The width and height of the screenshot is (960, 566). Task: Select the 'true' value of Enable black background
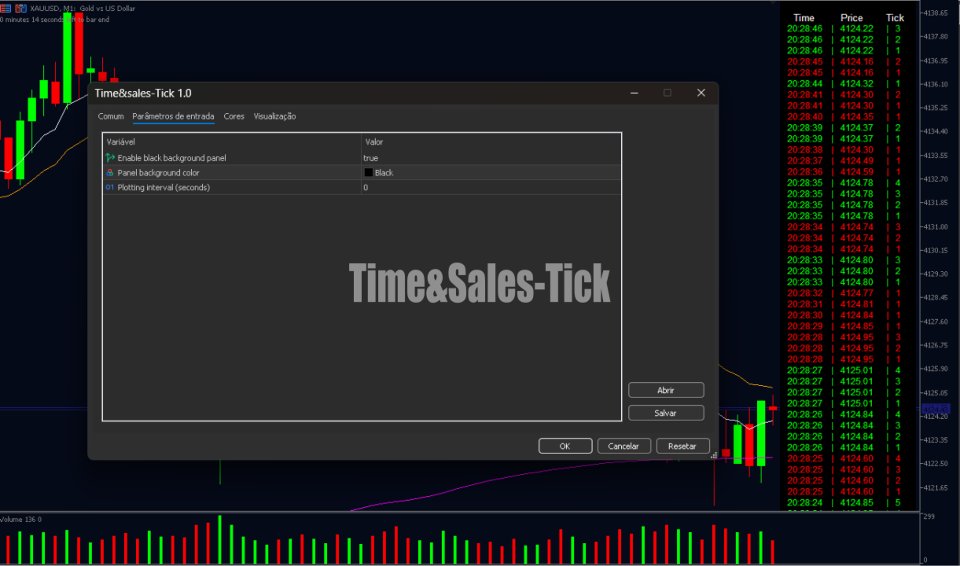coord(370,158)
